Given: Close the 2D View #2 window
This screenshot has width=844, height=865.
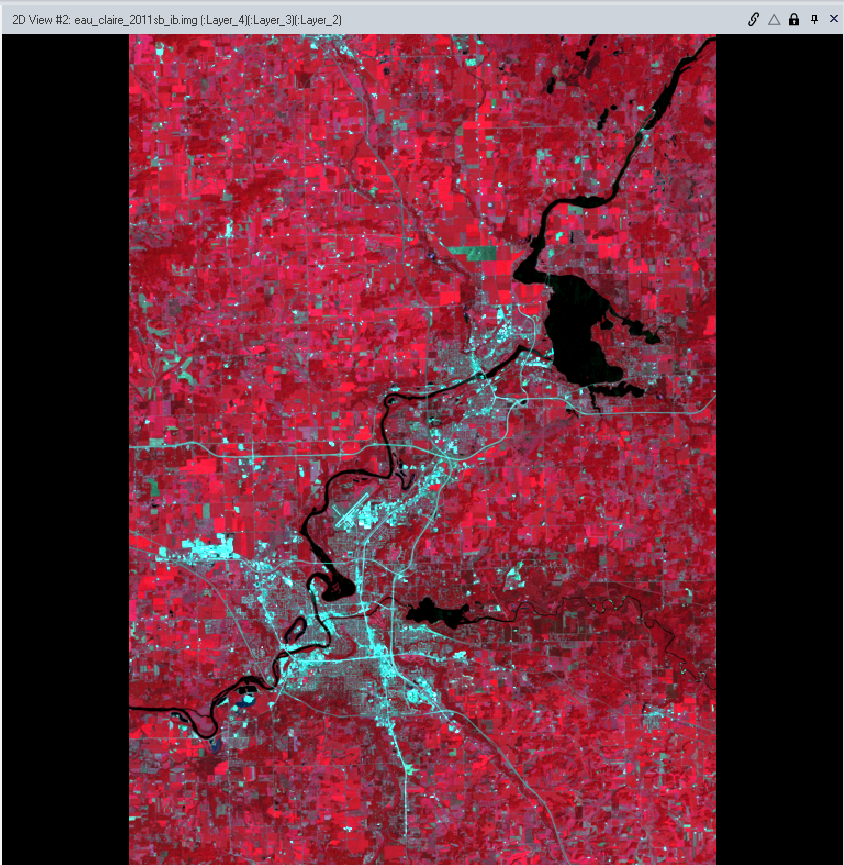Looking at the screenshot, I should coord(834,19).
